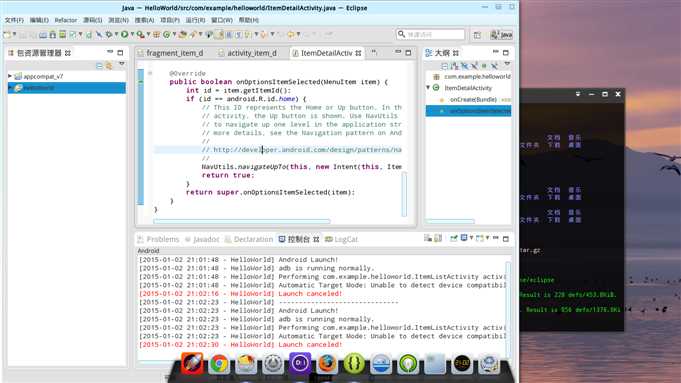Open the Display Selected Console dropdown arrow
The height and width of the screenshot is (383, 681).
471,238
